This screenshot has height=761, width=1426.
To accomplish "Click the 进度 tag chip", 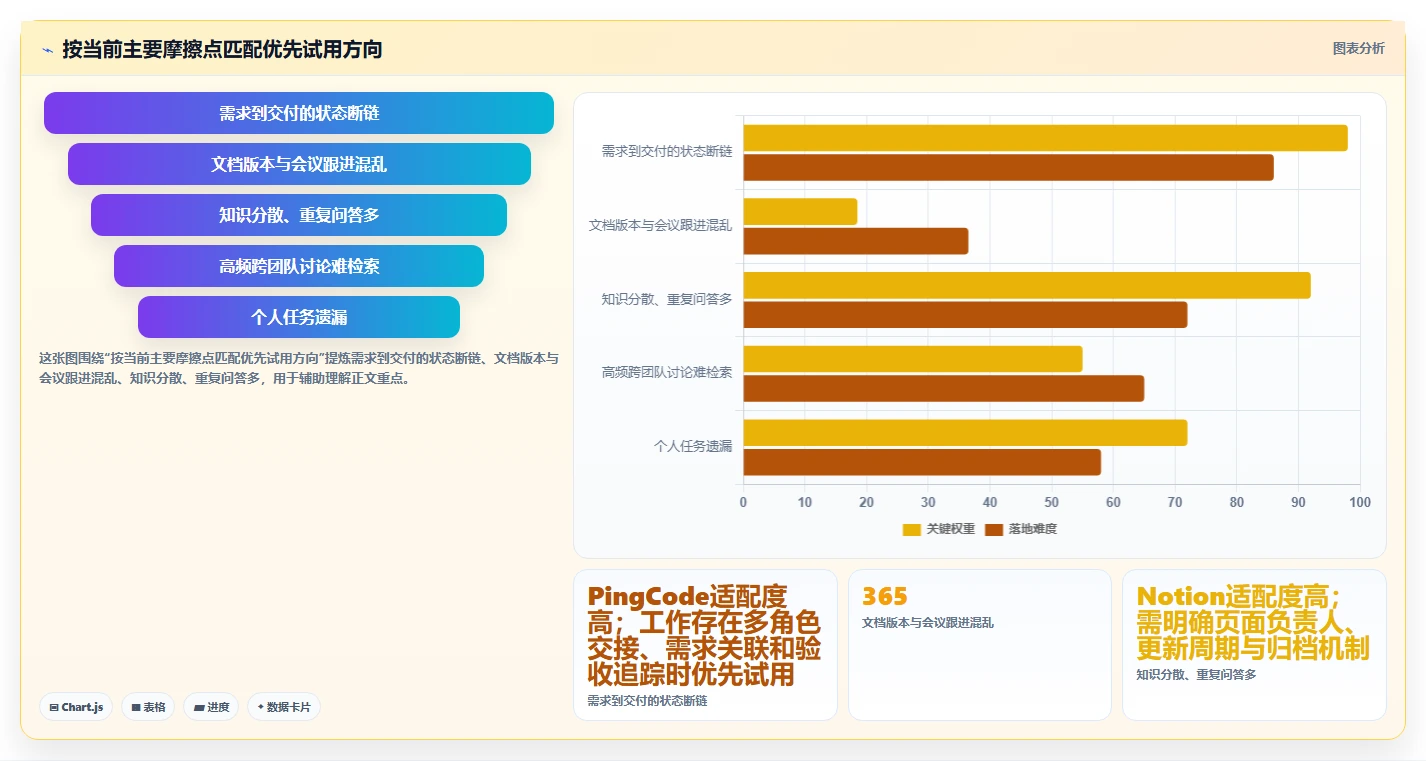I will [211, 707].
